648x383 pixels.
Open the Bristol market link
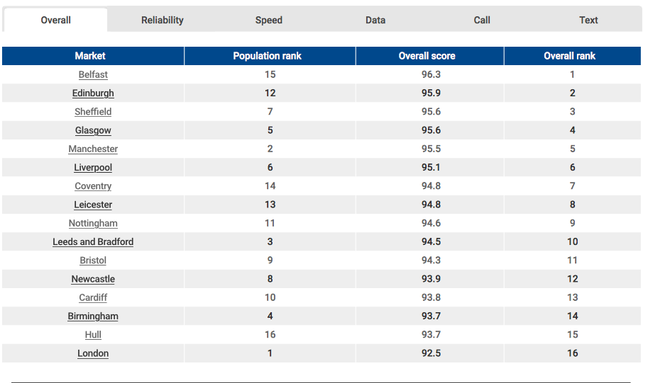[x=93, y=260]
